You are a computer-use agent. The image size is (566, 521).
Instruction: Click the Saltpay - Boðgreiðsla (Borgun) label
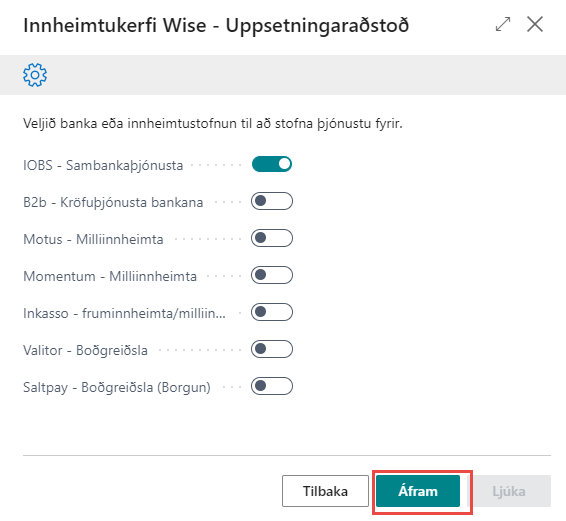(117, 387)
